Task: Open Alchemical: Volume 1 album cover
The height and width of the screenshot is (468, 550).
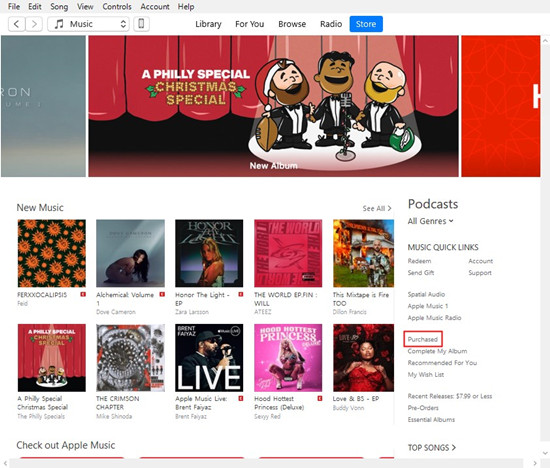Action: click(x=130, y=253)
